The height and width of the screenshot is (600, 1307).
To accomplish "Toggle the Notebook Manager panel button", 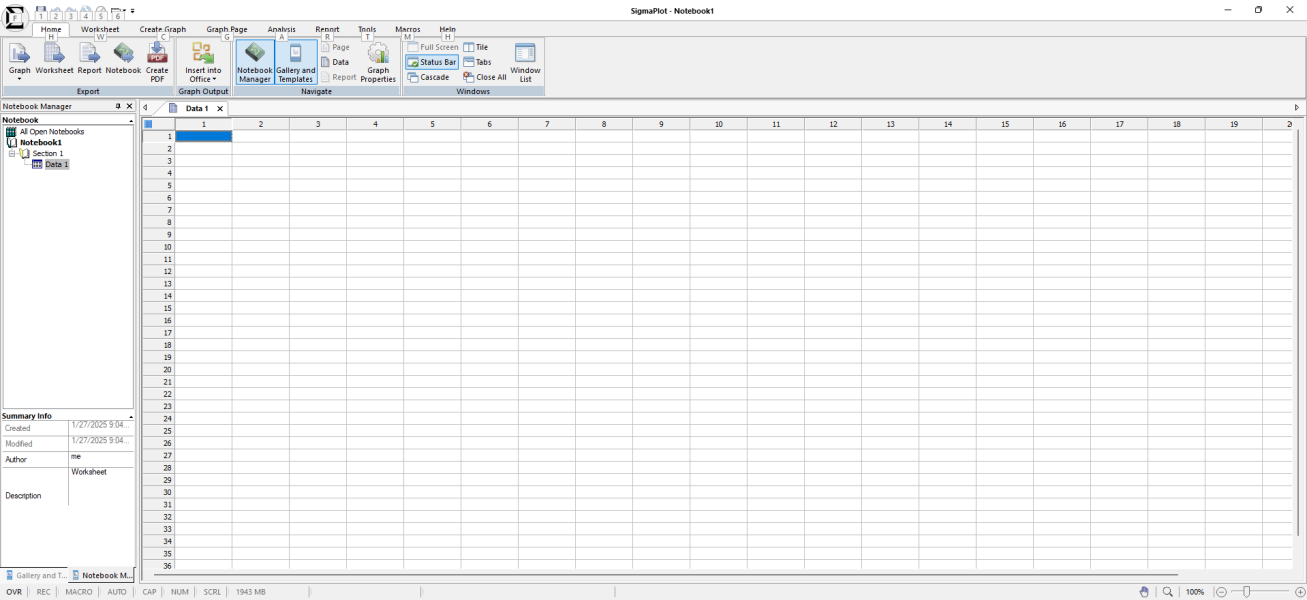I will click(x=255, y=61).
